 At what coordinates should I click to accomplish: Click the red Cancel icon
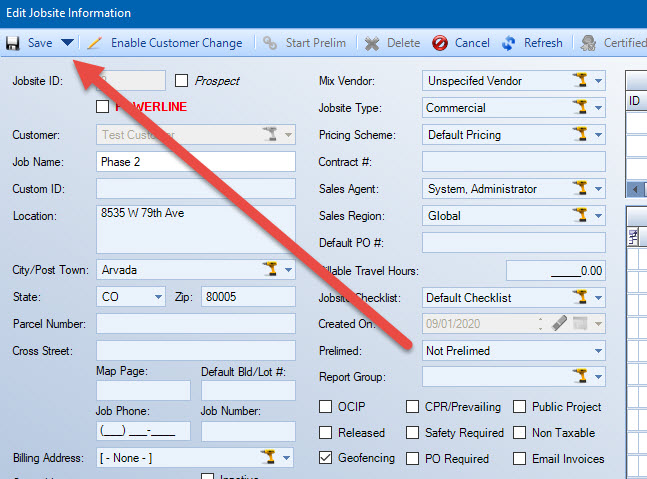(x=440, y=43)
